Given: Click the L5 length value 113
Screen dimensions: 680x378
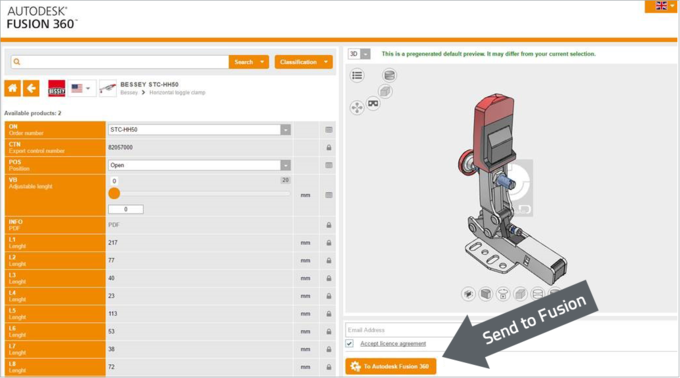Looking at the screenshot, I should point(113,314).
